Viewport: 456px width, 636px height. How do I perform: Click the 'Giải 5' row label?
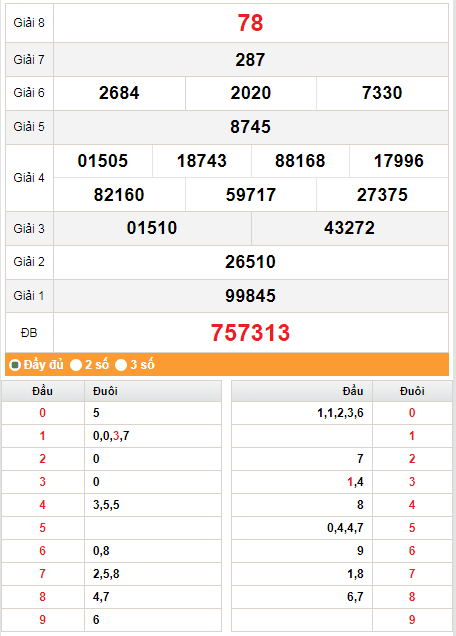(x=29, y=127)
